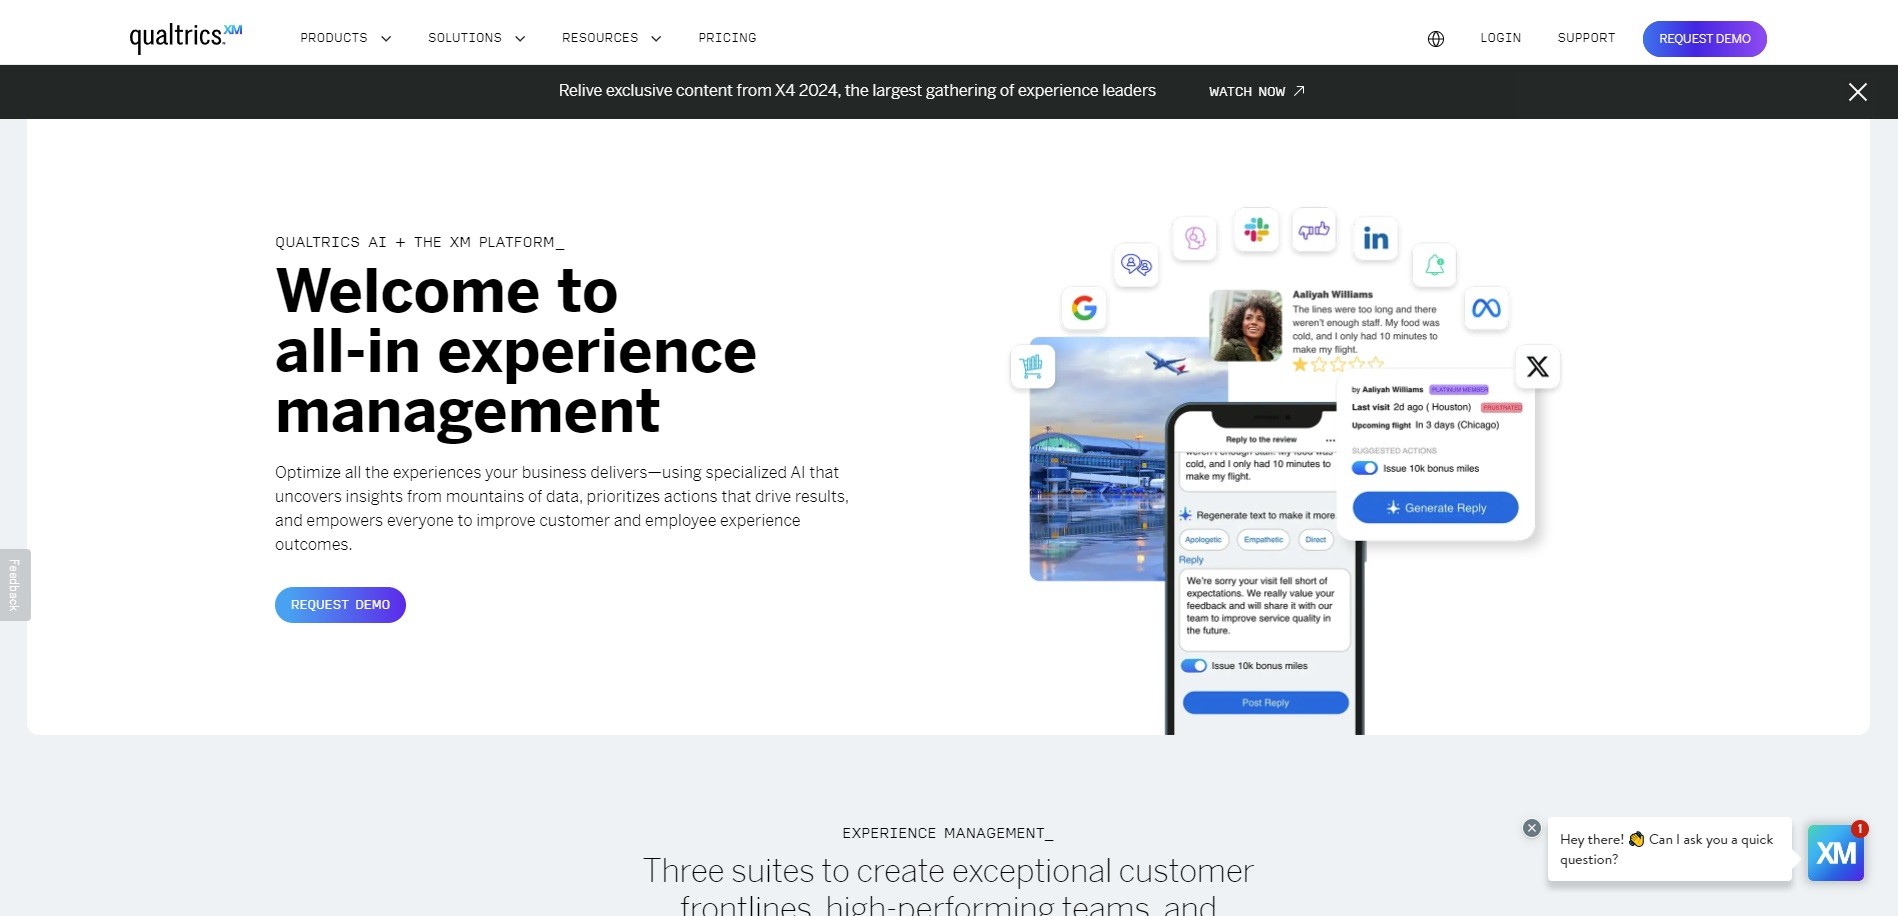
Task: Click the purple head-profile icon tile
Action: (x=1195, y=238)
